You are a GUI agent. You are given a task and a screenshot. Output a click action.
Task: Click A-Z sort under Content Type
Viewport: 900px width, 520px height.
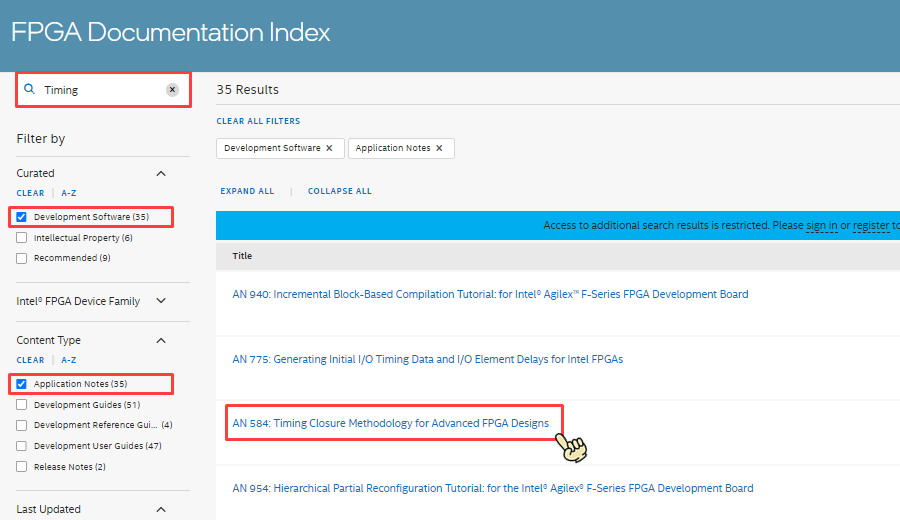[69, 360]
